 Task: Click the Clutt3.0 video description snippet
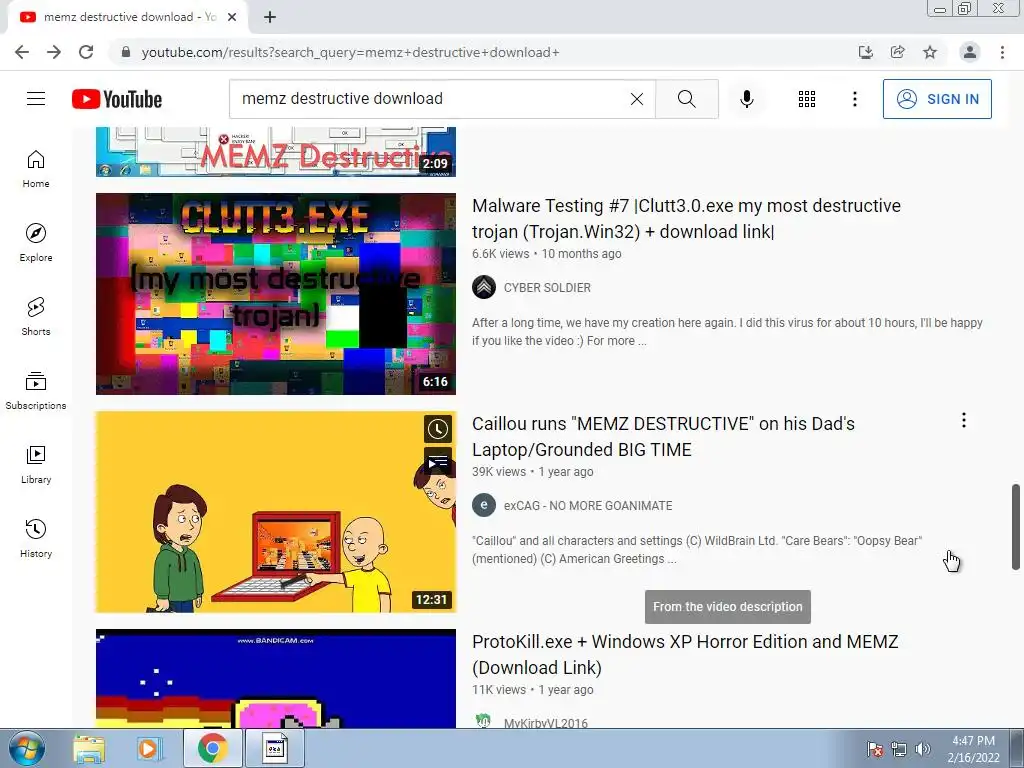728,332
